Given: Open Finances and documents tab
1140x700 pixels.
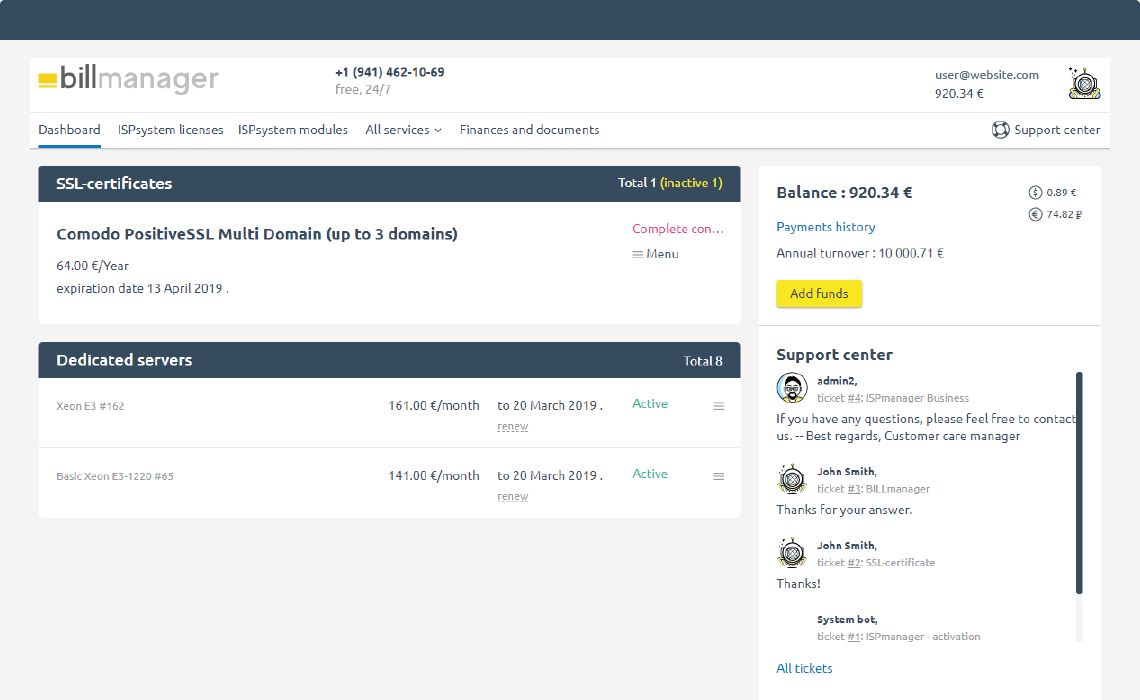Looking at the screenshot, I should point(529,129).
